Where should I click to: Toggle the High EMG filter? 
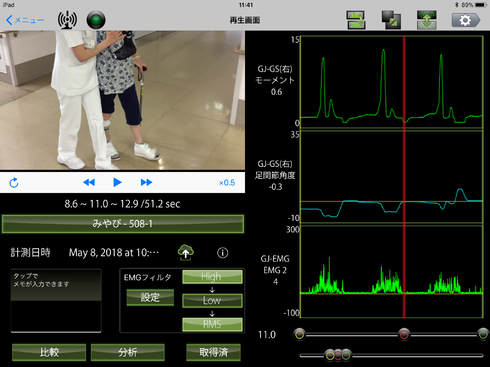coord(212,277)
